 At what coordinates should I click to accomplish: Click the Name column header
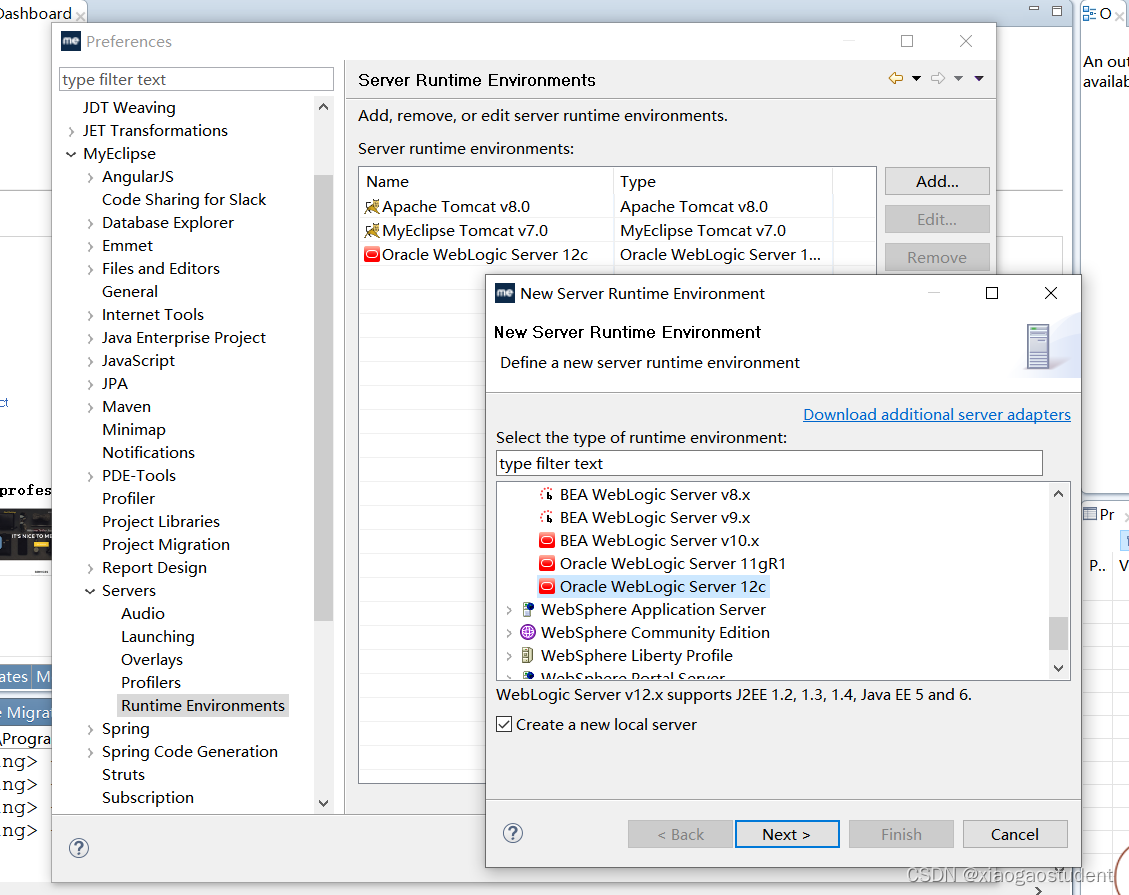click(487, 181)
